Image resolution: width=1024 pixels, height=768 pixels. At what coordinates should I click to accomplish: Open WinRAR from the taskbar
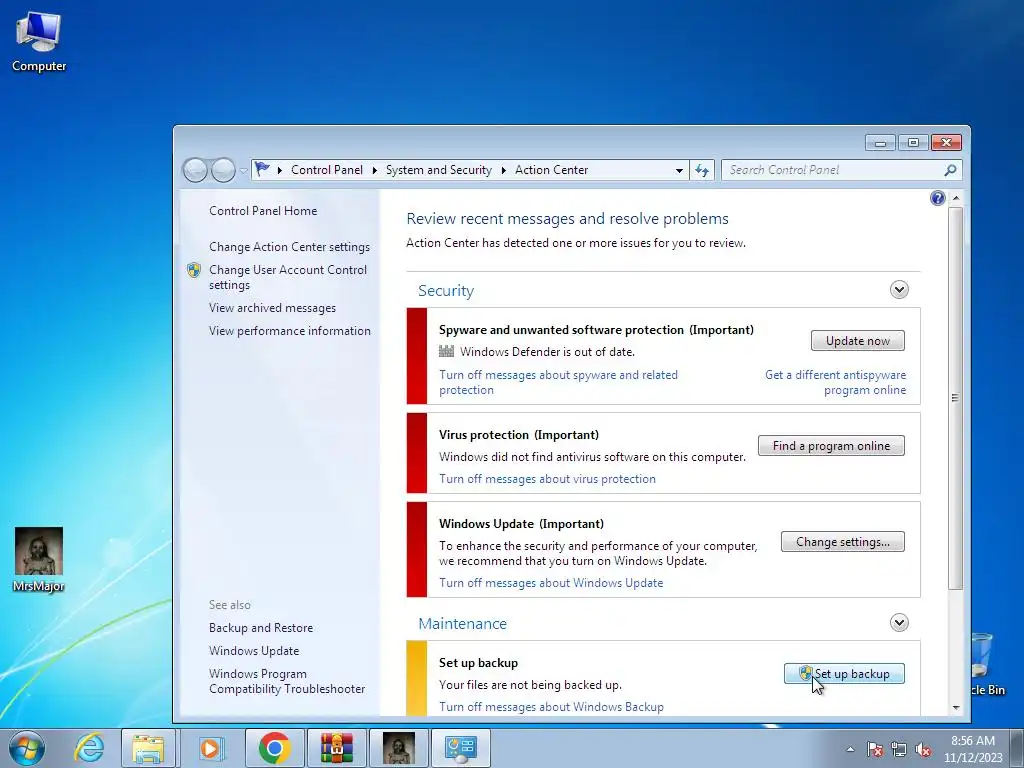337,748
